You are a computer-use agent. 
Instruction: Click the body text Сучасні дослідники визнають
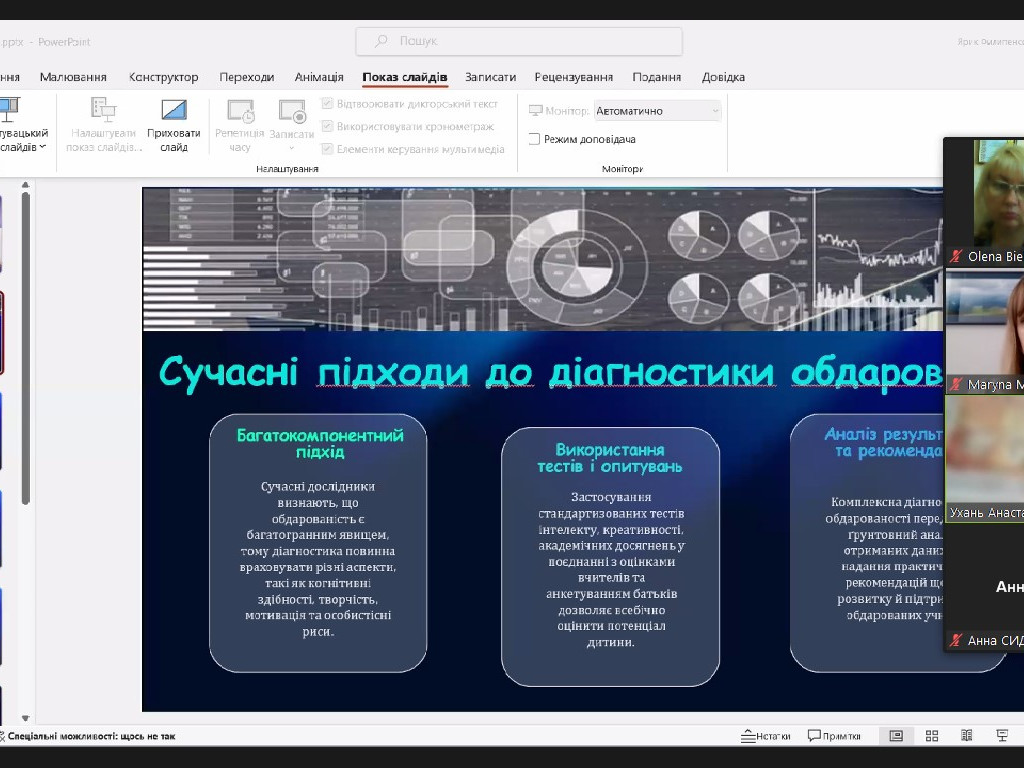[318, 559]
